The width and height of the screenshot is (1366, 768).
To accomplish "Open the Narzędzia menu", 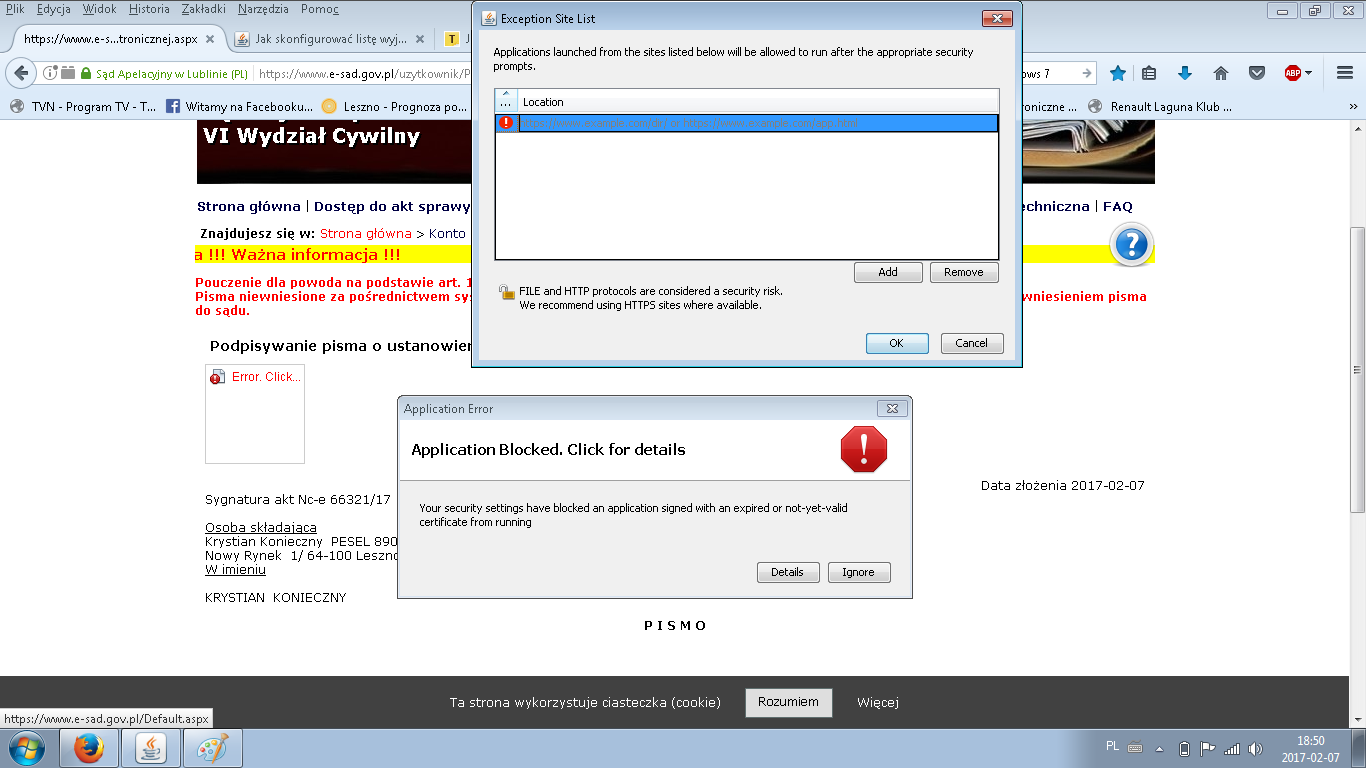I will click(263, 9).
